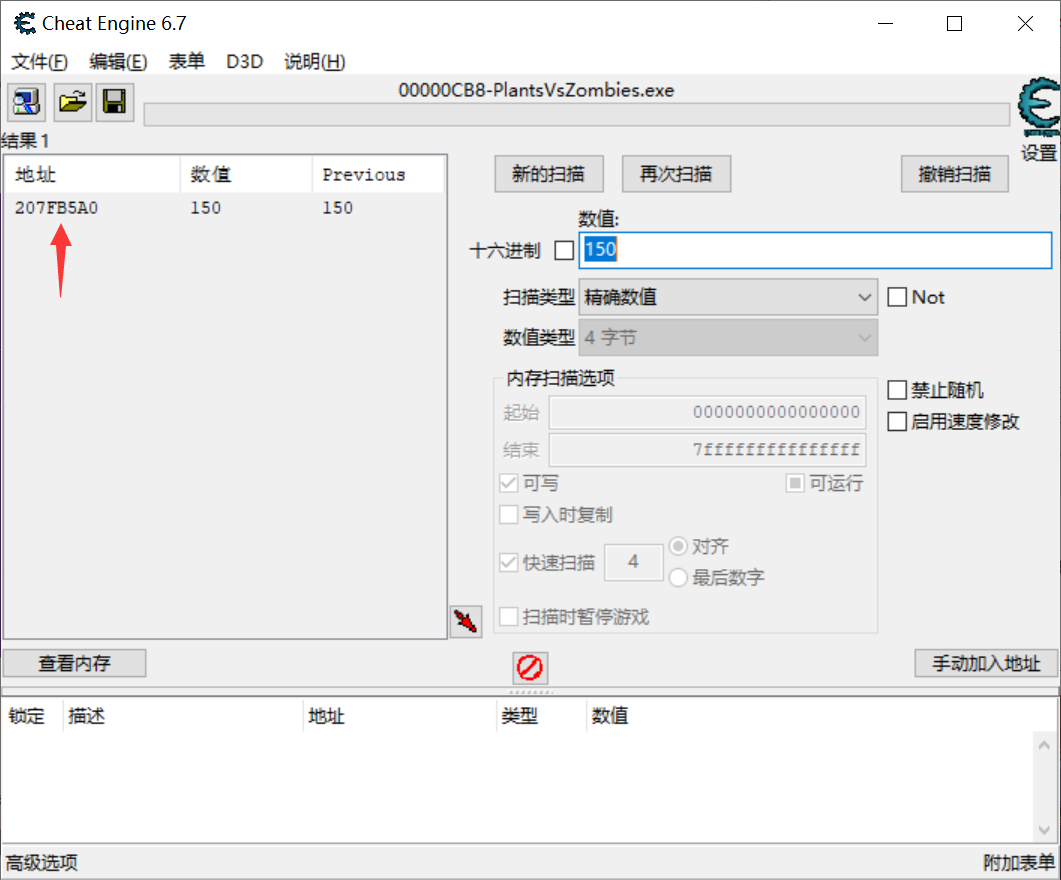Select the 最后数字 radio button
Screen dimensions: 1061x880
pos(678,578)
